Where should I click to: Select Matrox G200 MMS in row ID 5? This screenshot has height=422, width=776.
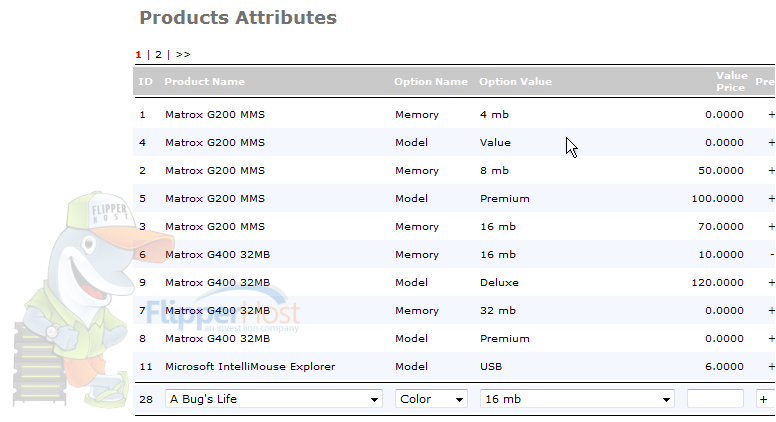click(x=215, y=198)
